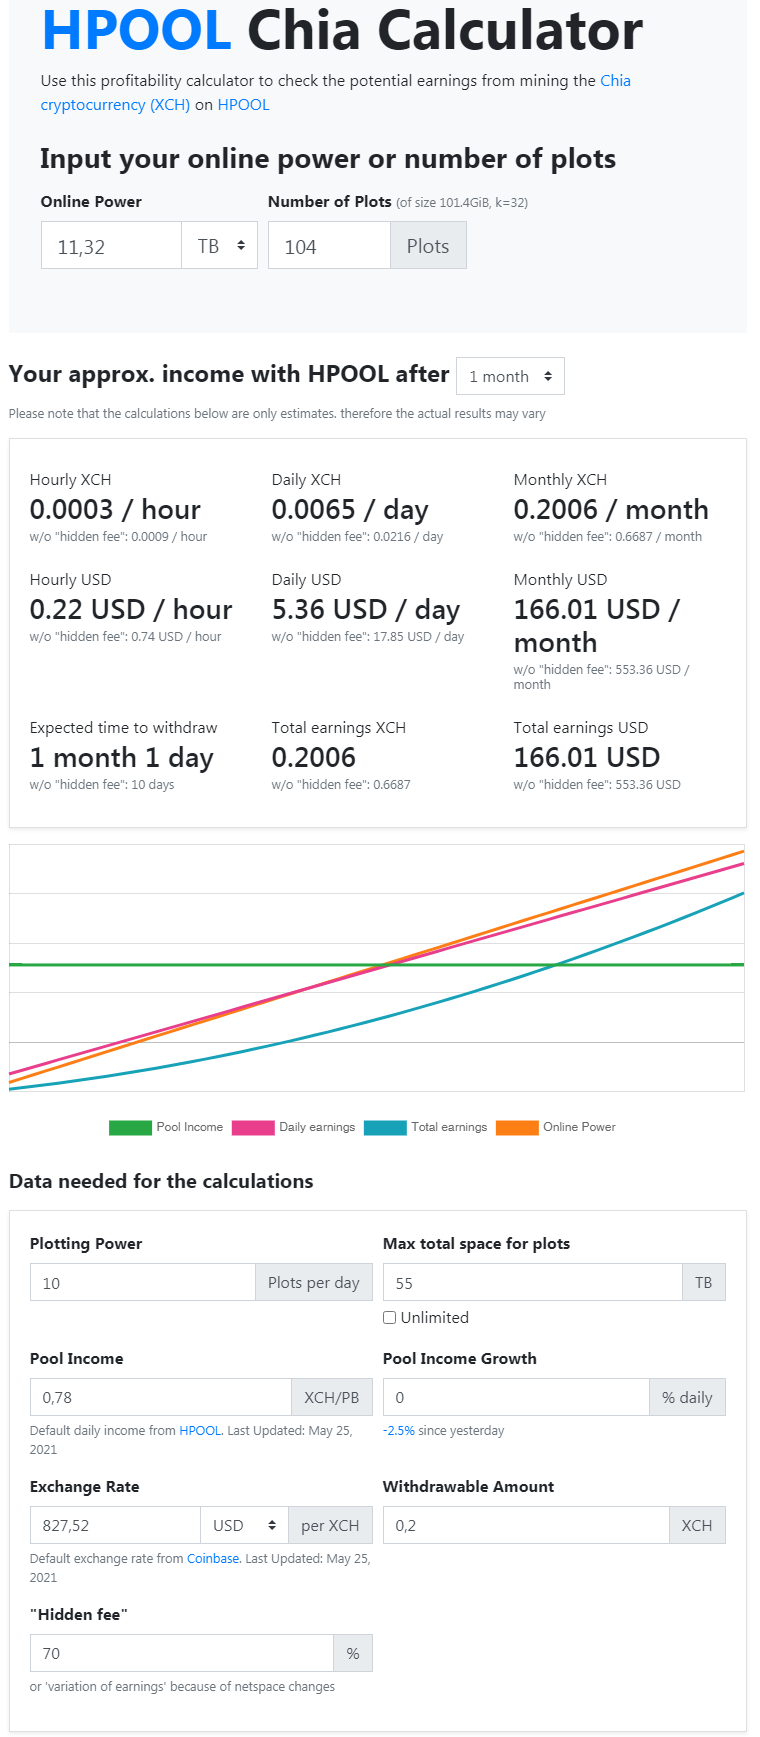Open the Online Power unit dropdown showing TB
Screen dimensions: 760x1737
[219, 244]
